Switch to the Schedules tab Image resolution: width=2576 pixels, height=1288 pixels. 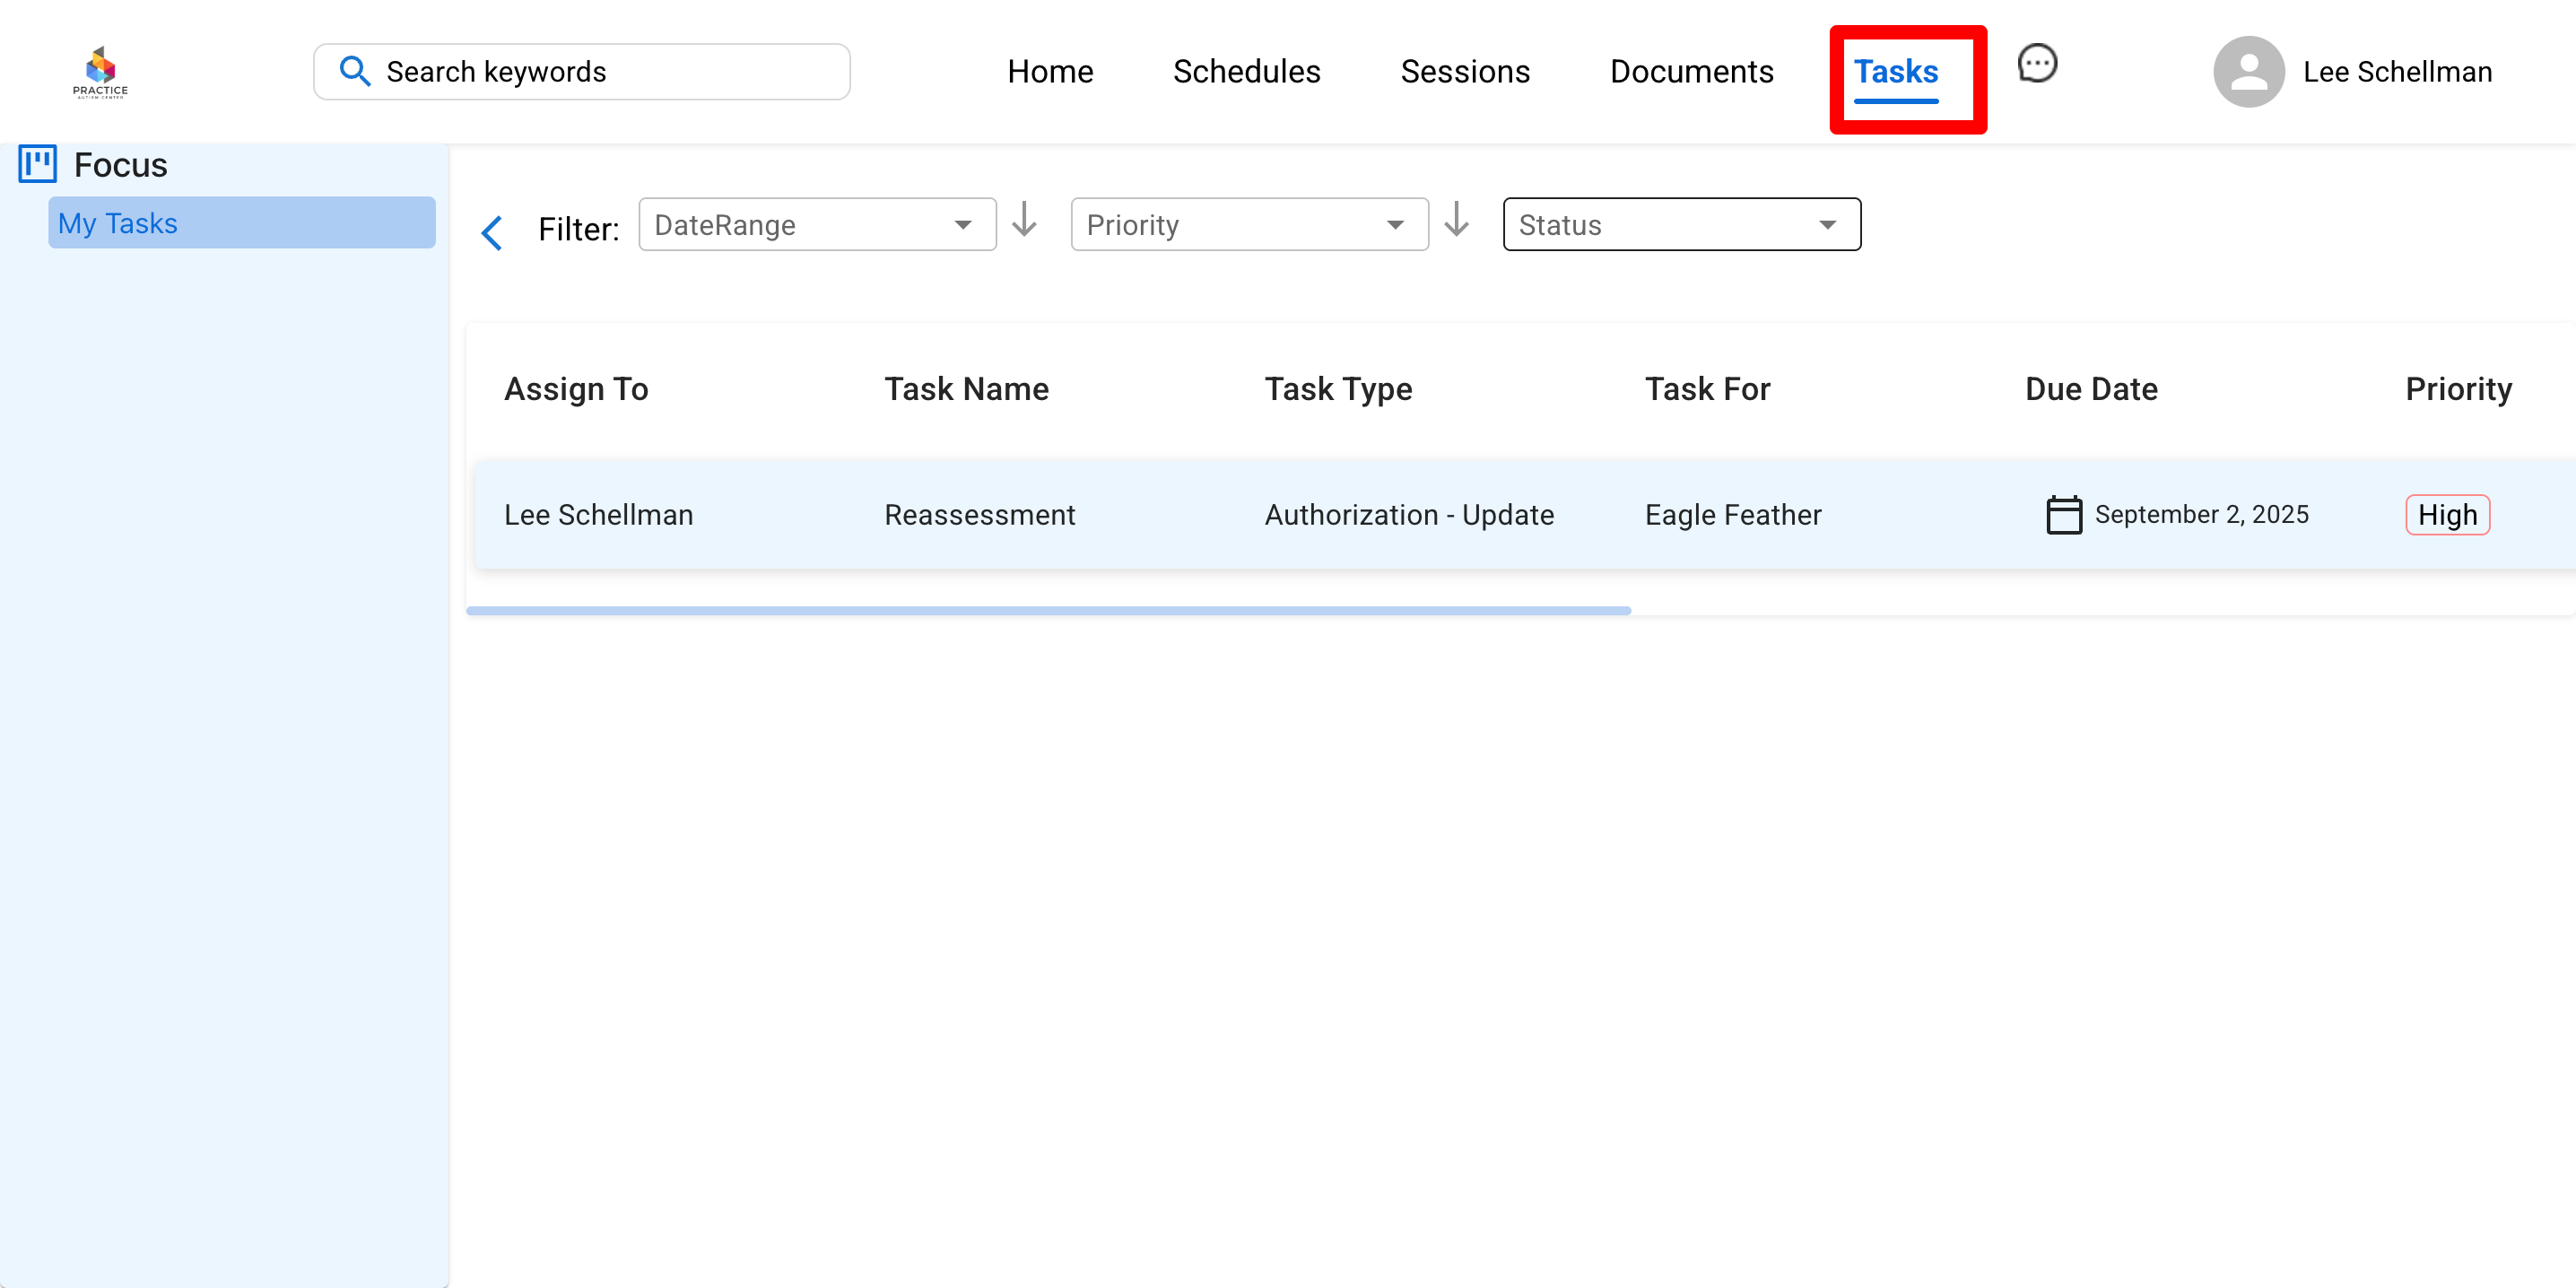[x=1246, y=72]
